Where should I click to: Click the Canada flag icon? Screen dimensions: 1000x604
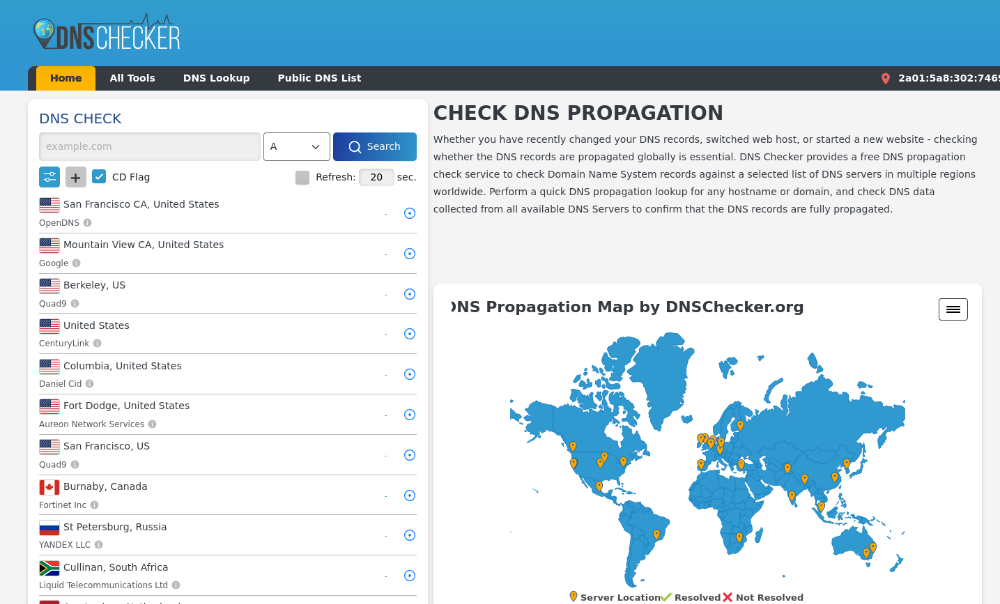(49, 487)
